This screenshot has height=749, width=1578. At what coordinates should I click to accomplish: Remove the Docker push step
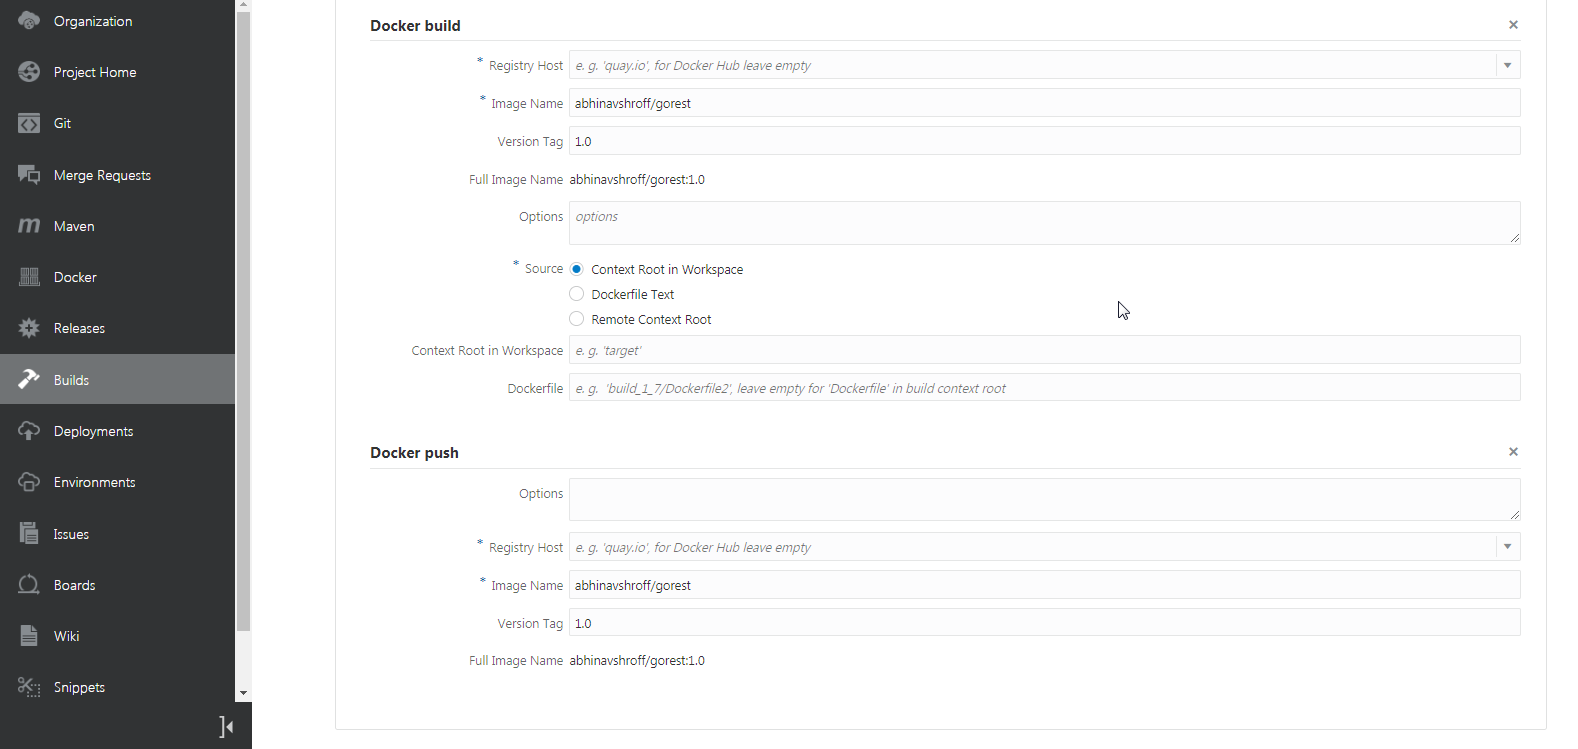coord(1513,452)
